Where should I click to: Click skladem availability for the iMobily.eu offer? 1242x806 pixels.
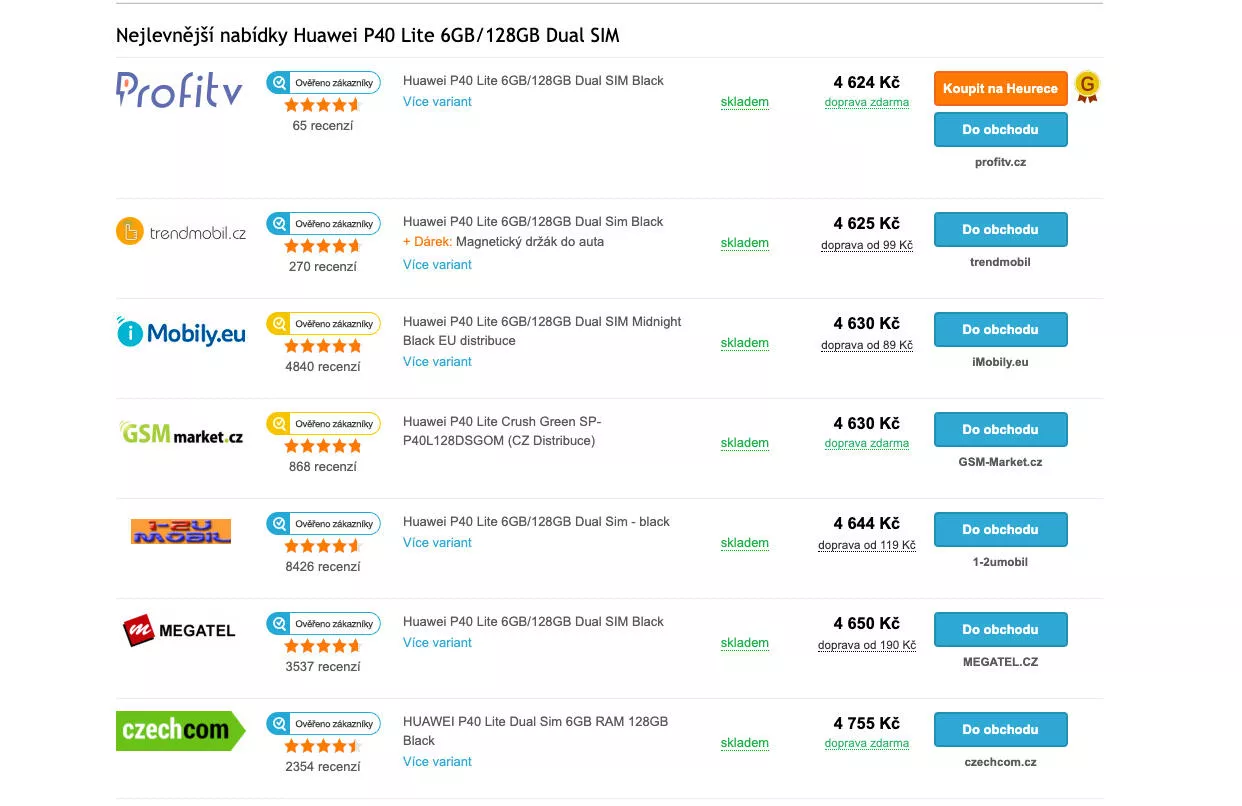[x=745, y=343]
